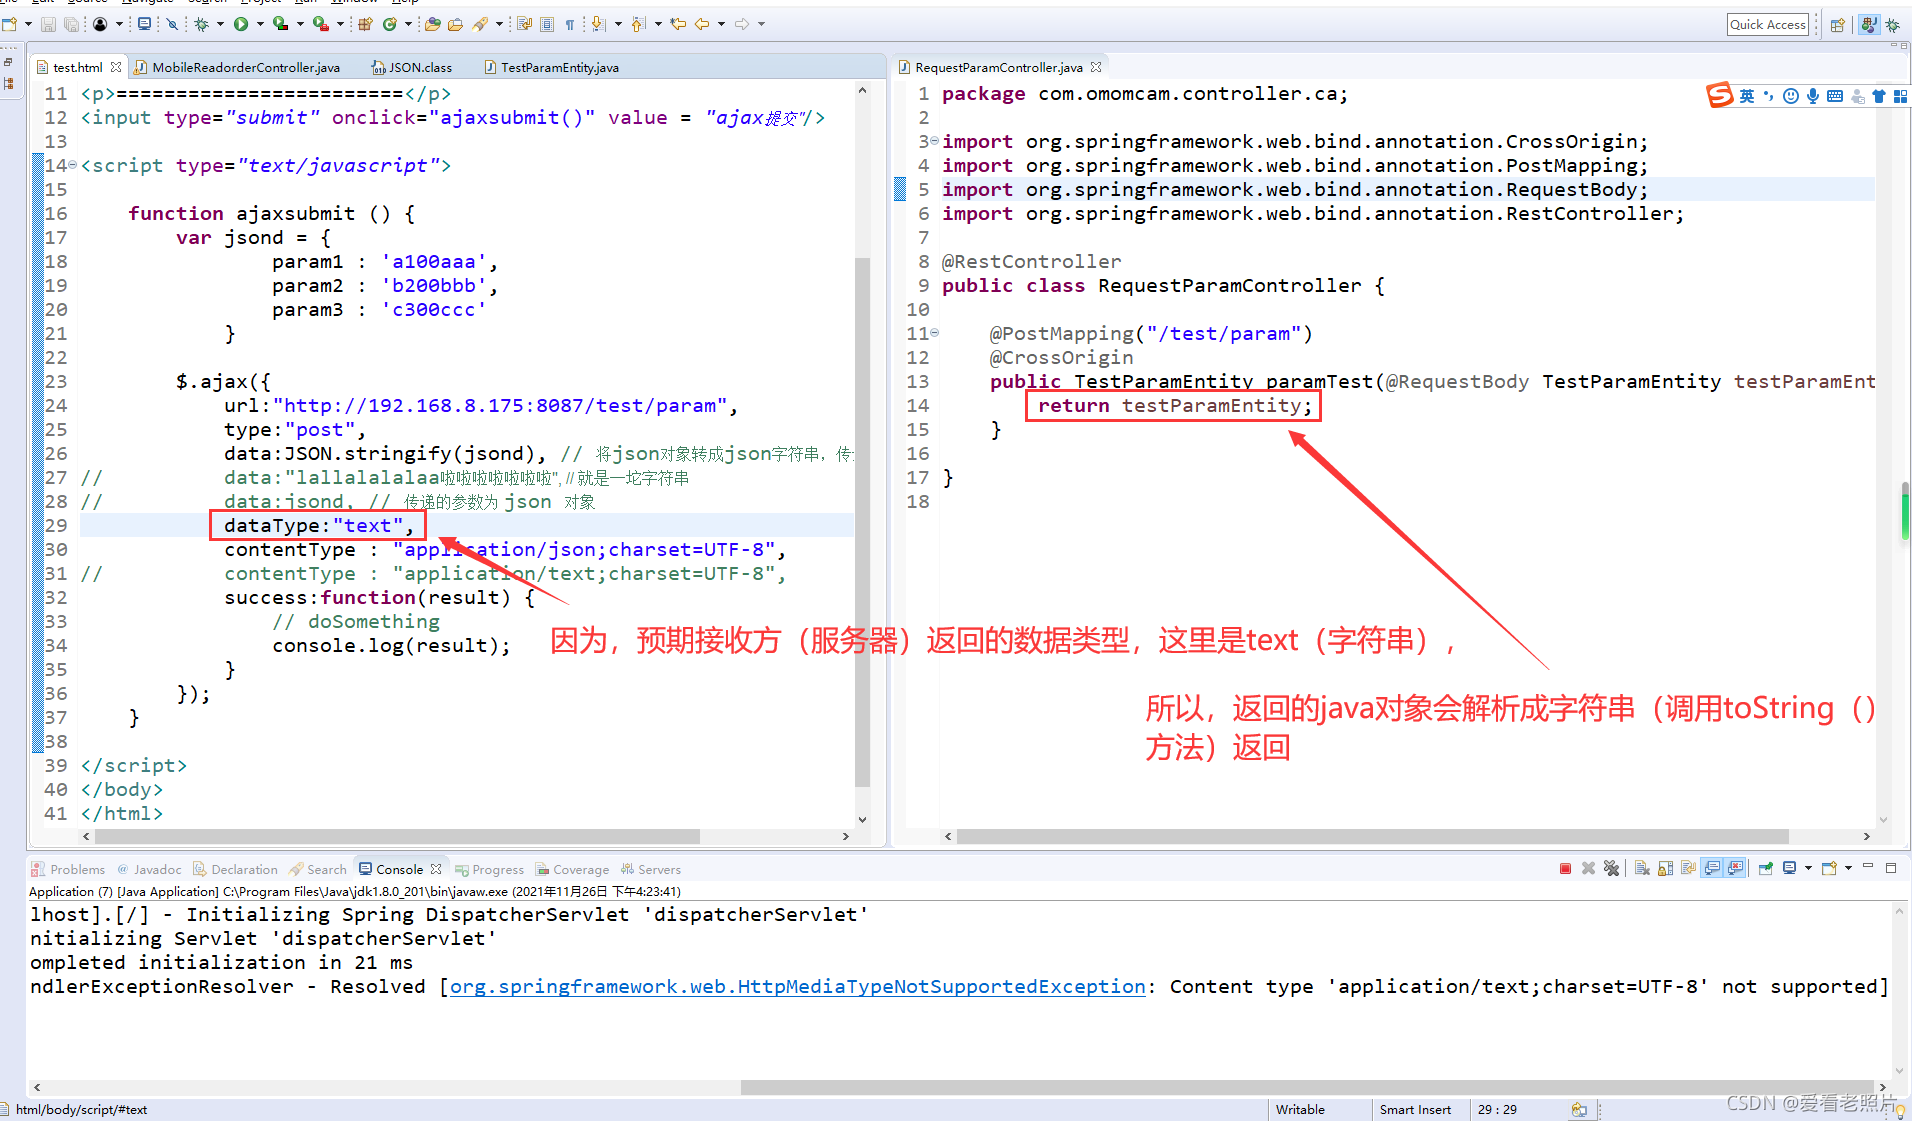
Task: Collapse the script block at line 14
Action: [x=74, y=165]
